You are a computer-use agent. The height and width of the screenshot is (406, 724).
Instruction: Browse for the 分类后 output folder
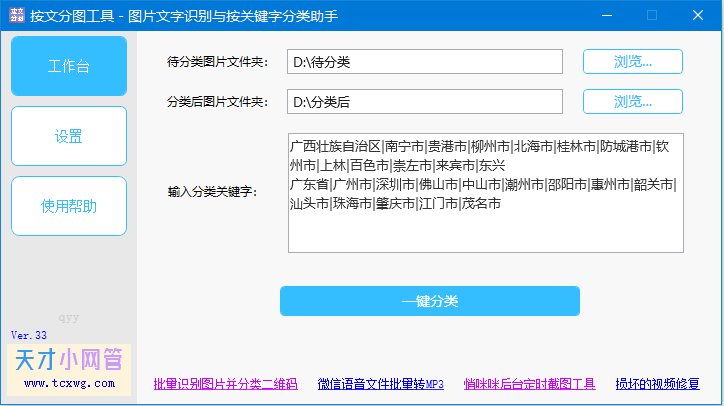(x=632, y=102)
